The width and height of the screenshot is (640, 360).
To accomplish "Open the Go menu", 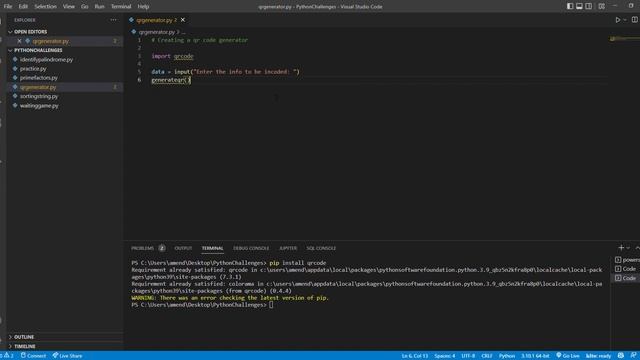I will (84, 7).
